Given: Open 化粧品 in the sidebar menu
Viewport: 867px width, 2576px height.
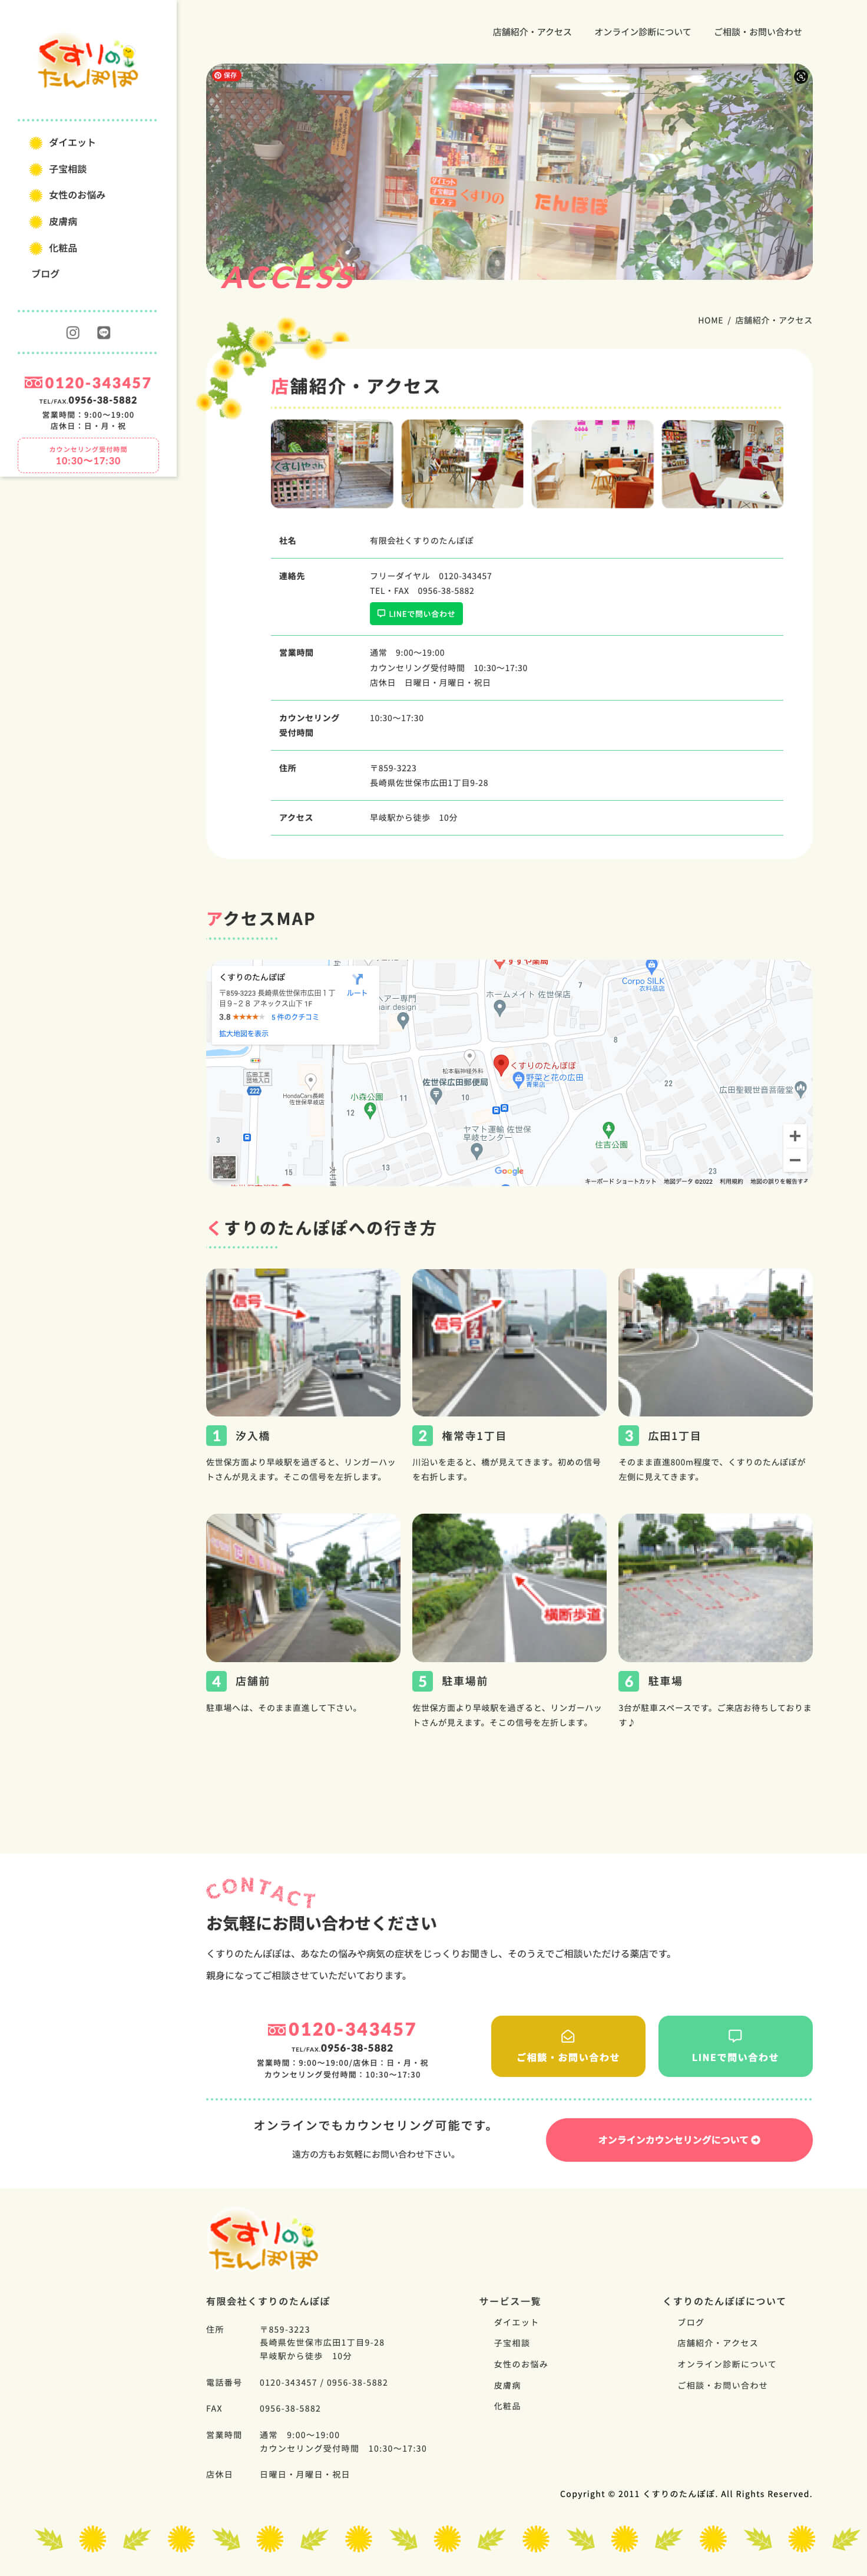Looking at the screenshot, I should tap(63, 248).
